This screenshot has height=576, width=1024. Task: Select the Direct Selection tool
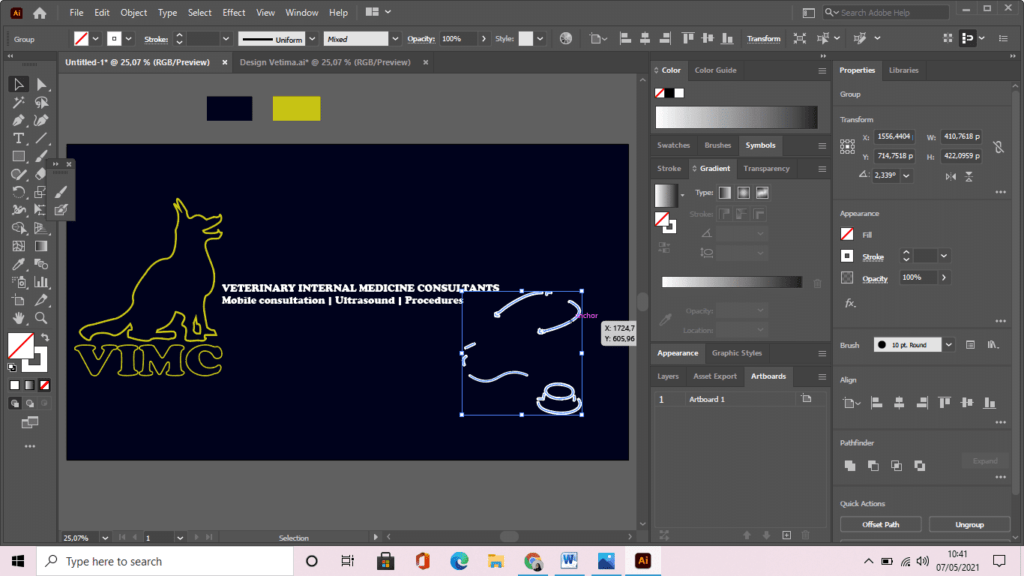tap(41, 84)
